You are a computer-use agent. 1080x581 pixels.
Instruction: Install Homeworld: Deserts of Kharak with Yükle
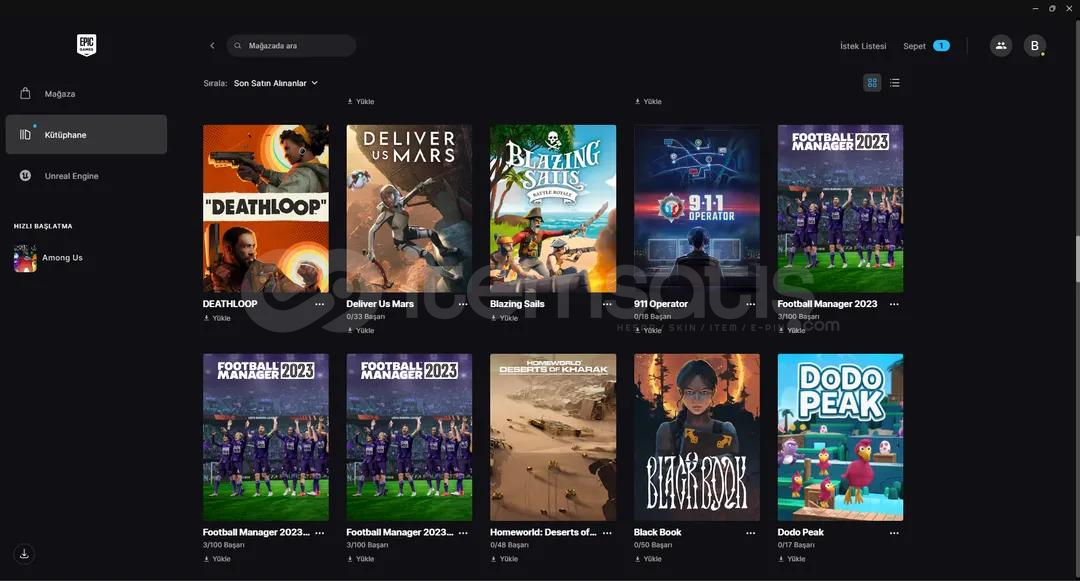[x=505, y=559]
